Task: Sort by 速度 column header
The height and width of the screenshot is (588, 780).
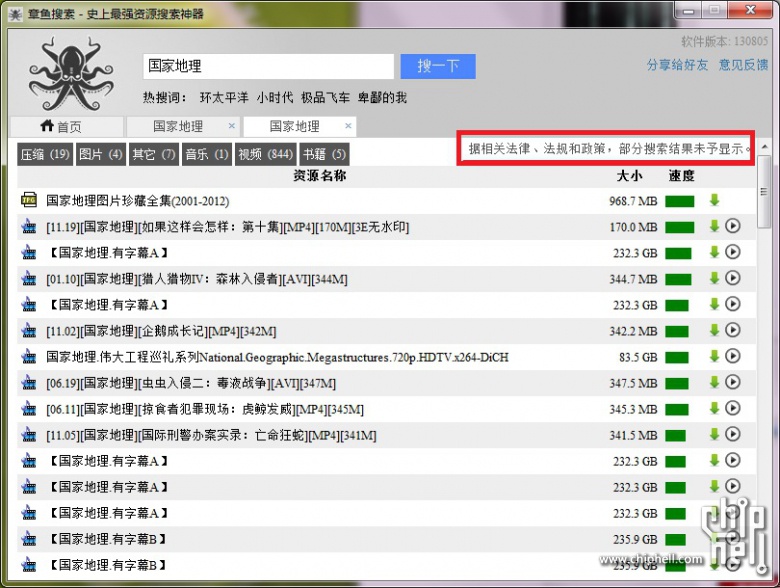Action: (x=681, y=176)
